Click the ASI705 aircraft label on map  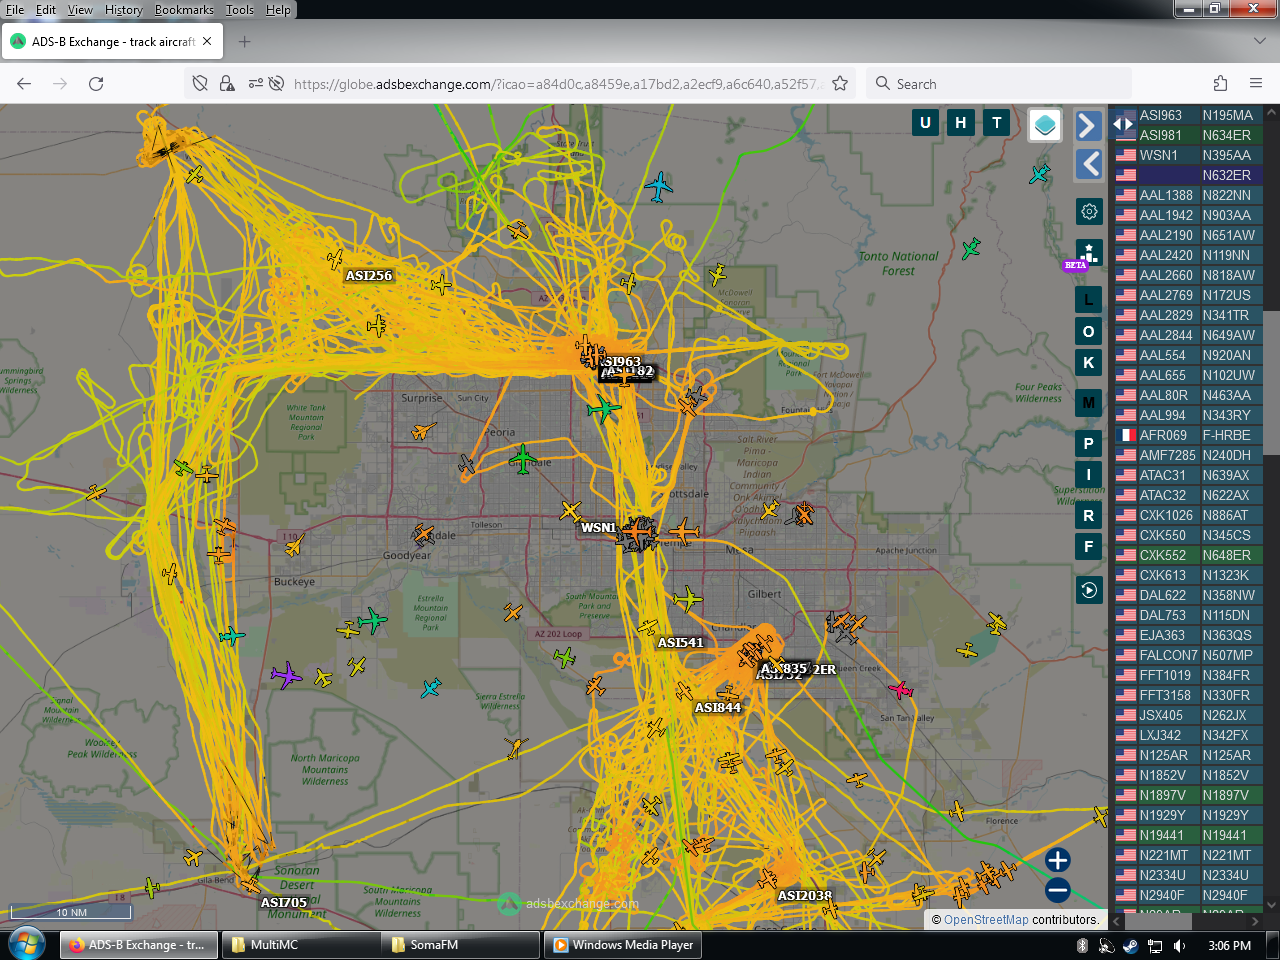[x=284, y=903]
